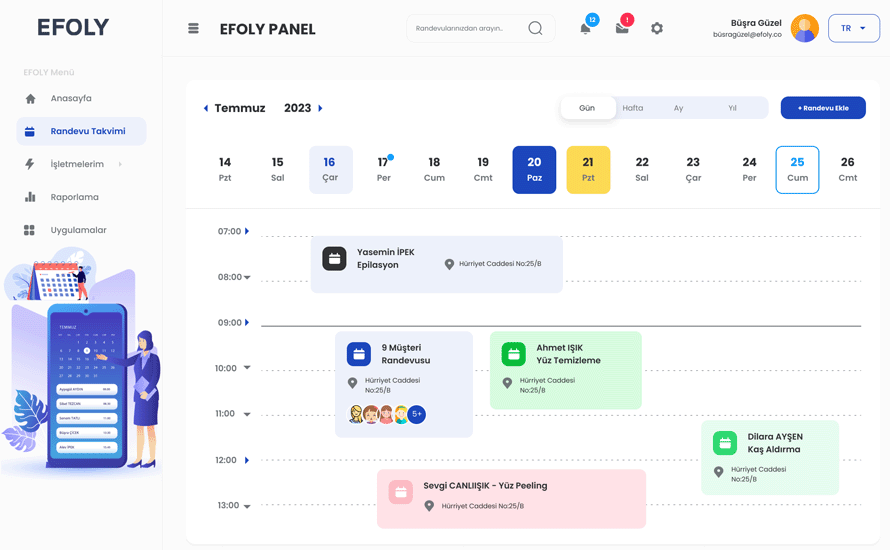Expand the 07:00 time slot arrow

coord(247,231)
